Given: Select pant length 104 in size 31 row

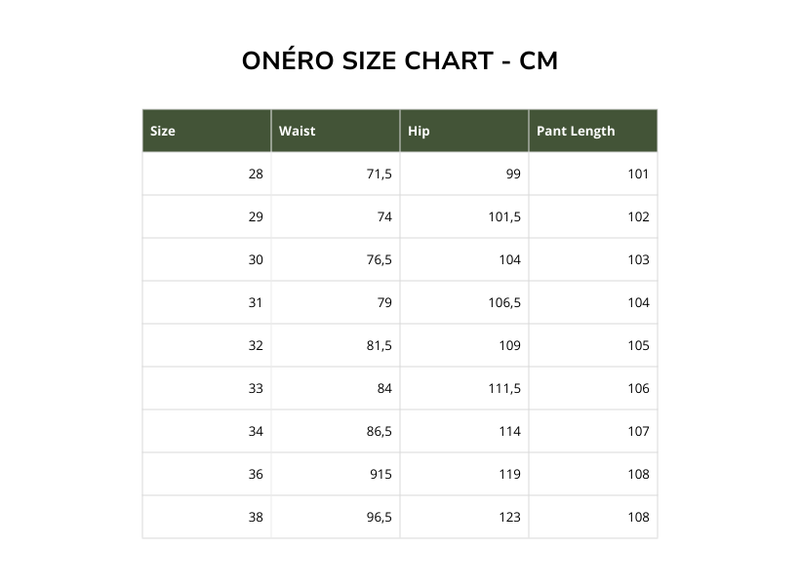Looking at the screenshot, I should click(638, 303).
